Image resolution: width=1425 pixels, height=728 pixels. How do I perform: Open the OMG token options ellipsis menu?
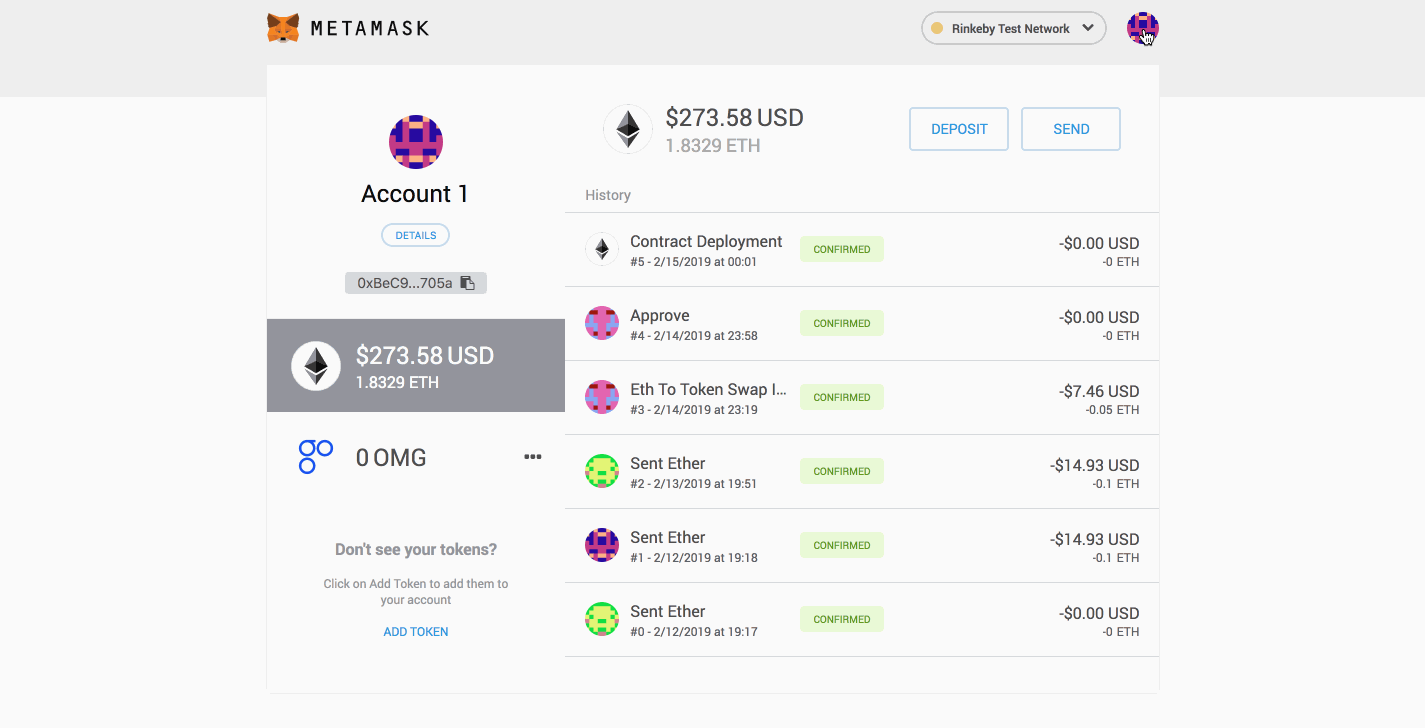pyautogui.click(x=533, y=457)
